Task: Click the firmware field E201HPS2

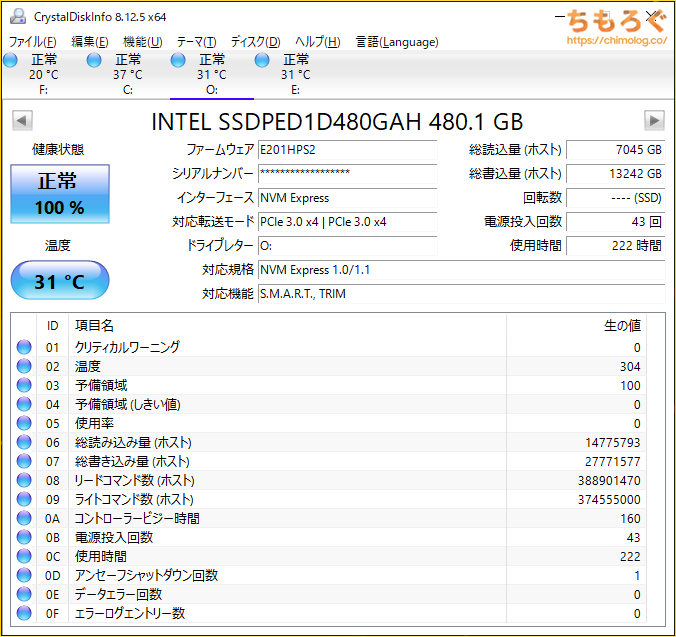Action: (347, 150)
